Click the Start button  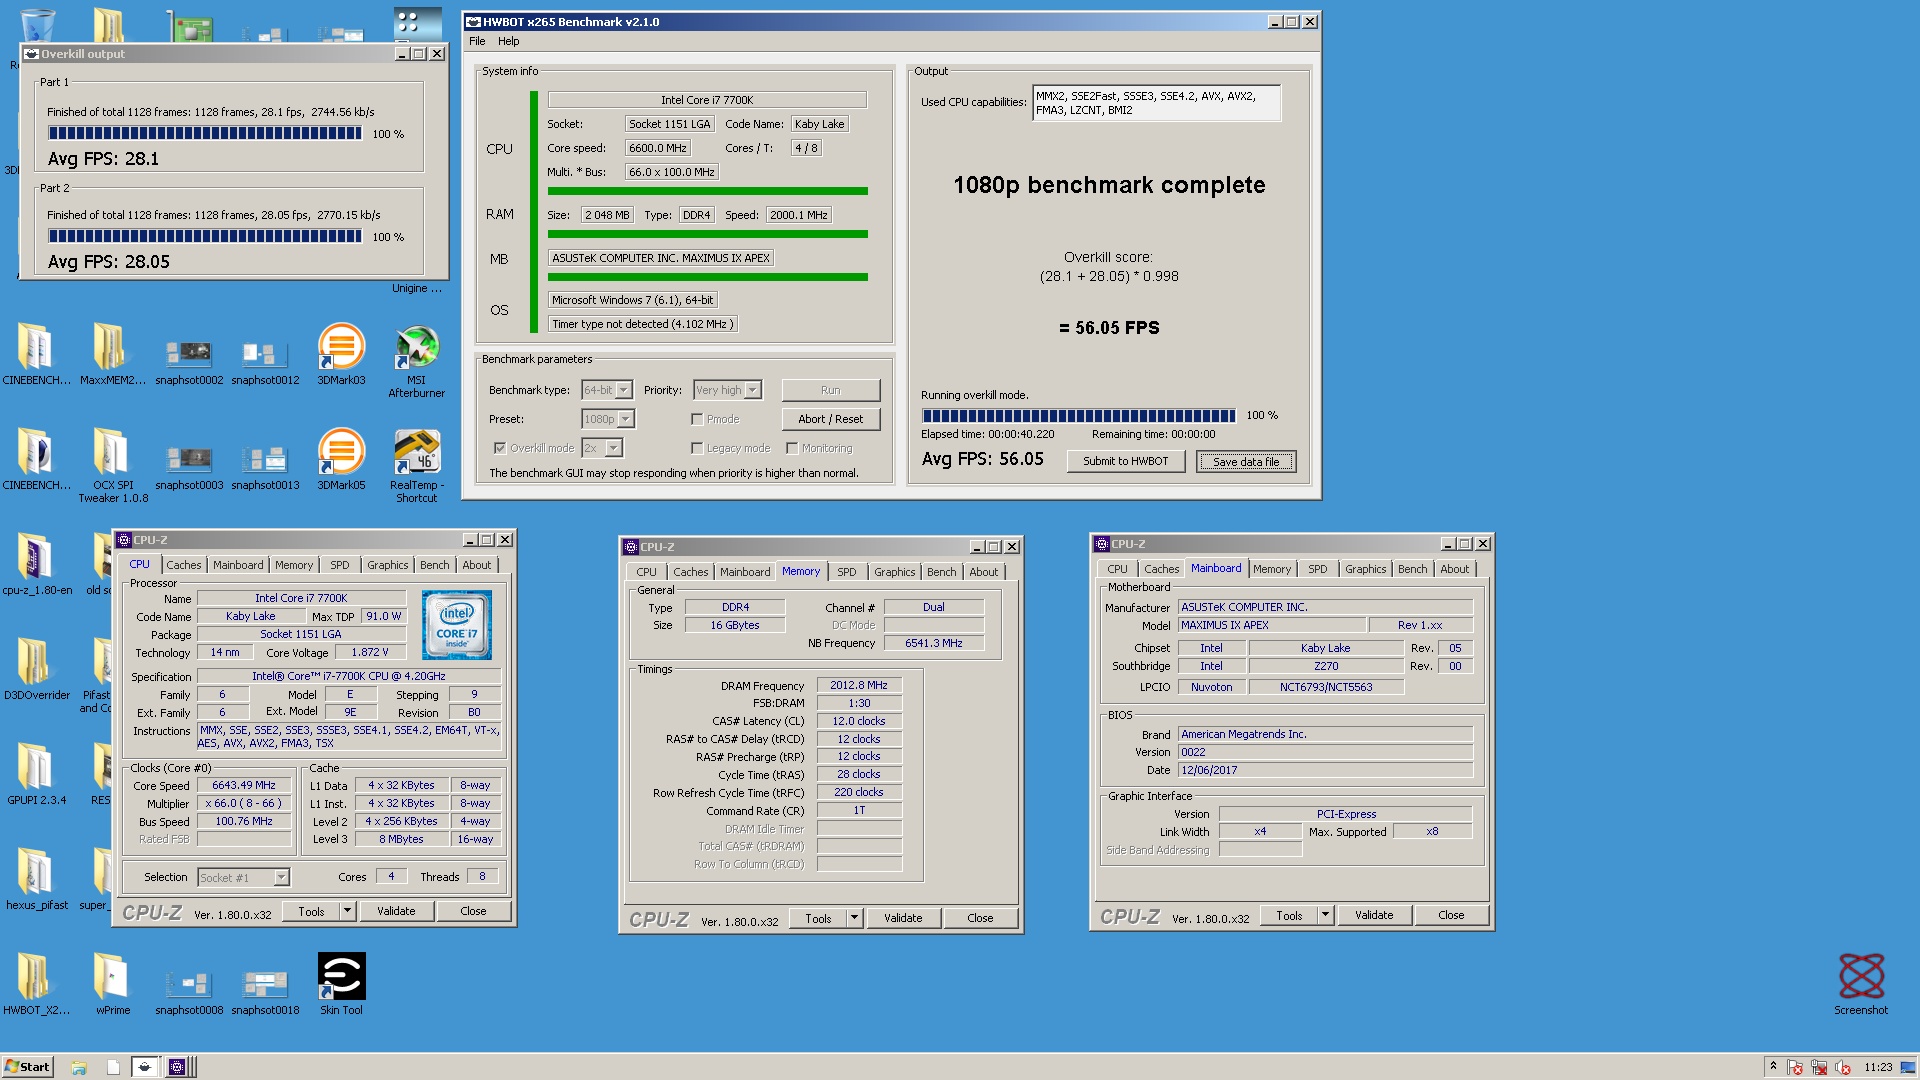click(27, 1067)
